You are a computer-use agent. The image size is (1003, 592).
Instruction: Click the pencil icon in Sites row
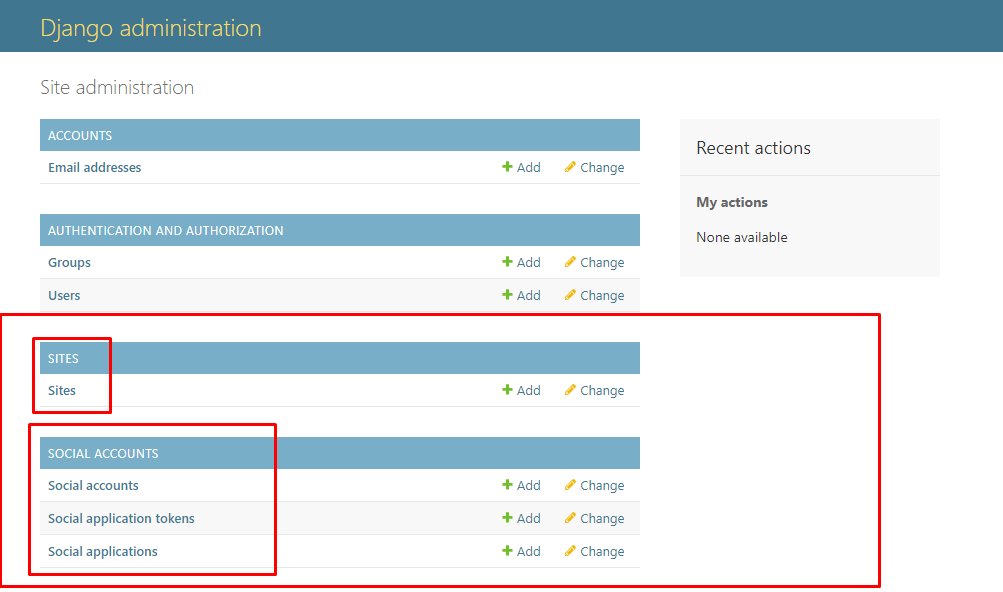pyautogui.click(x=570, y=391)
